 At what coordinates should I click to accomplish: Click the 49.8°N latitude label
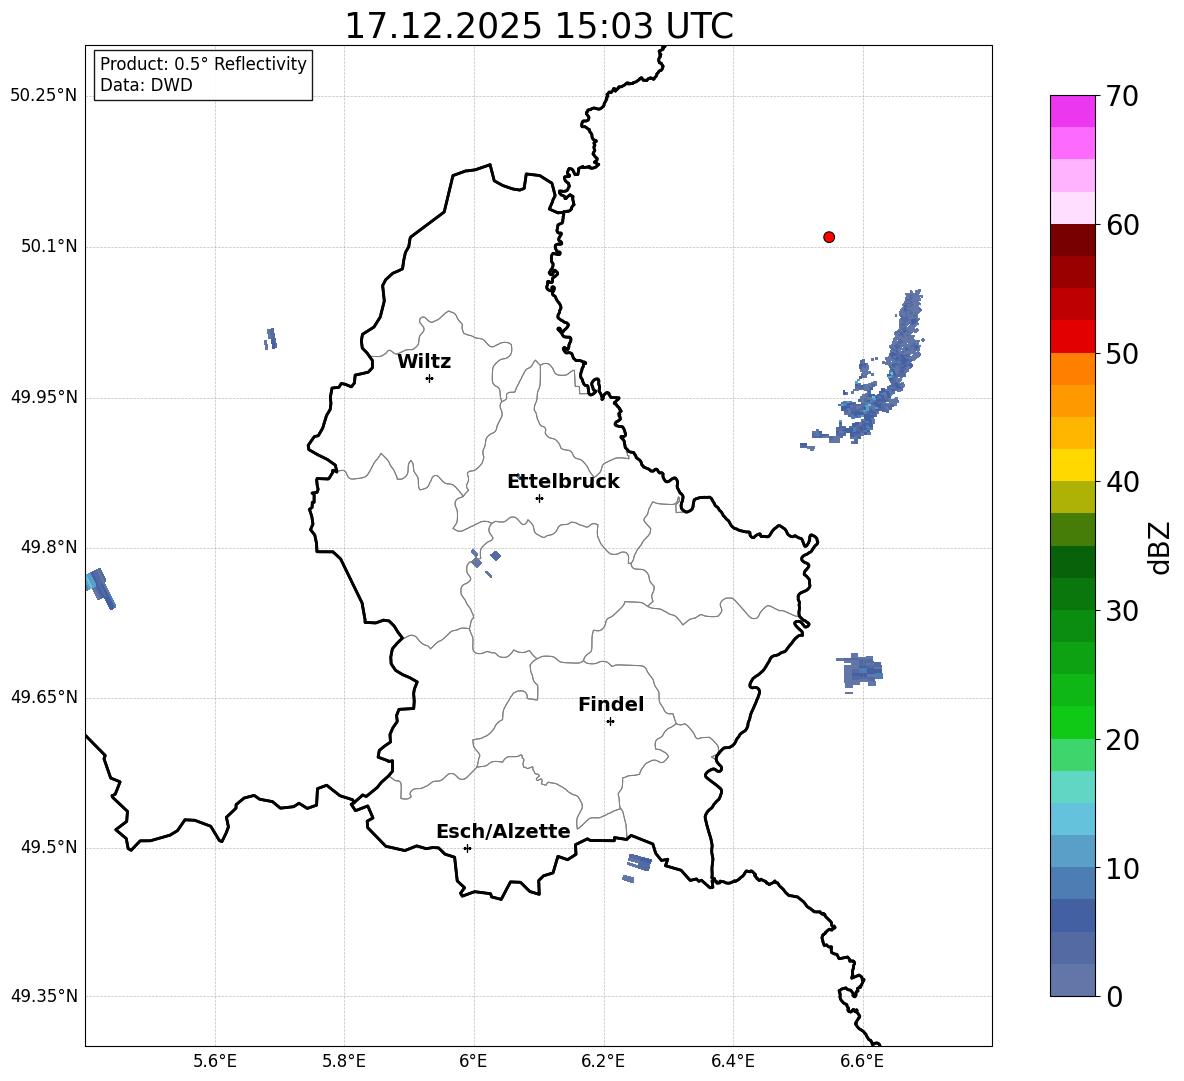click(49, 547)
